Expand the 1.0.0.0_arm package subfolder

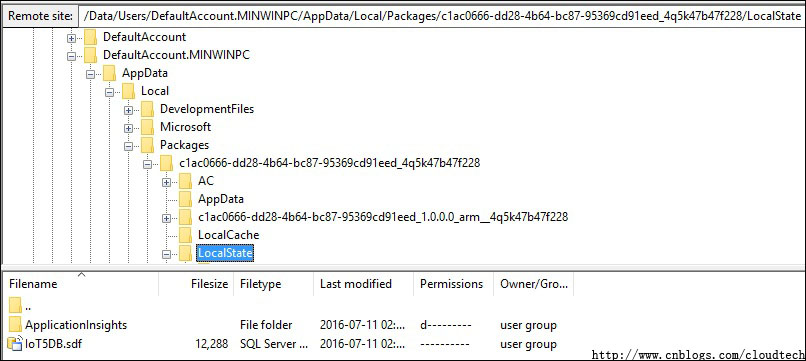(166, 218)
